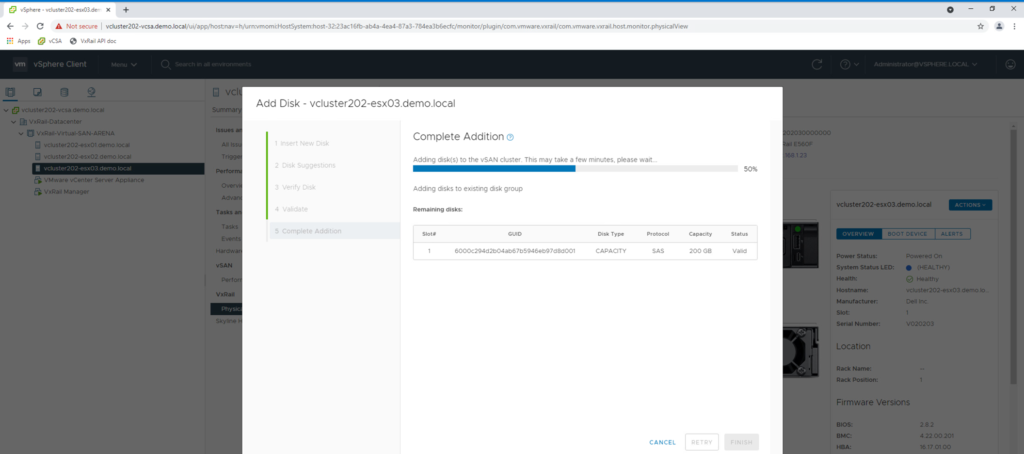1024x454 pixels.
Task: Click the Complete Addition help icon
Action: pos(510,137)
